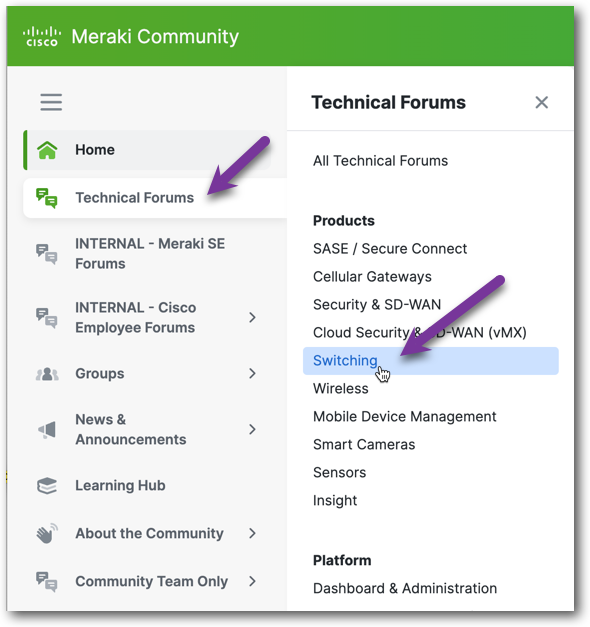Viewport: 590px width, 627px height.
Task: Open All Technical Forums link
Action: [380, 161]
